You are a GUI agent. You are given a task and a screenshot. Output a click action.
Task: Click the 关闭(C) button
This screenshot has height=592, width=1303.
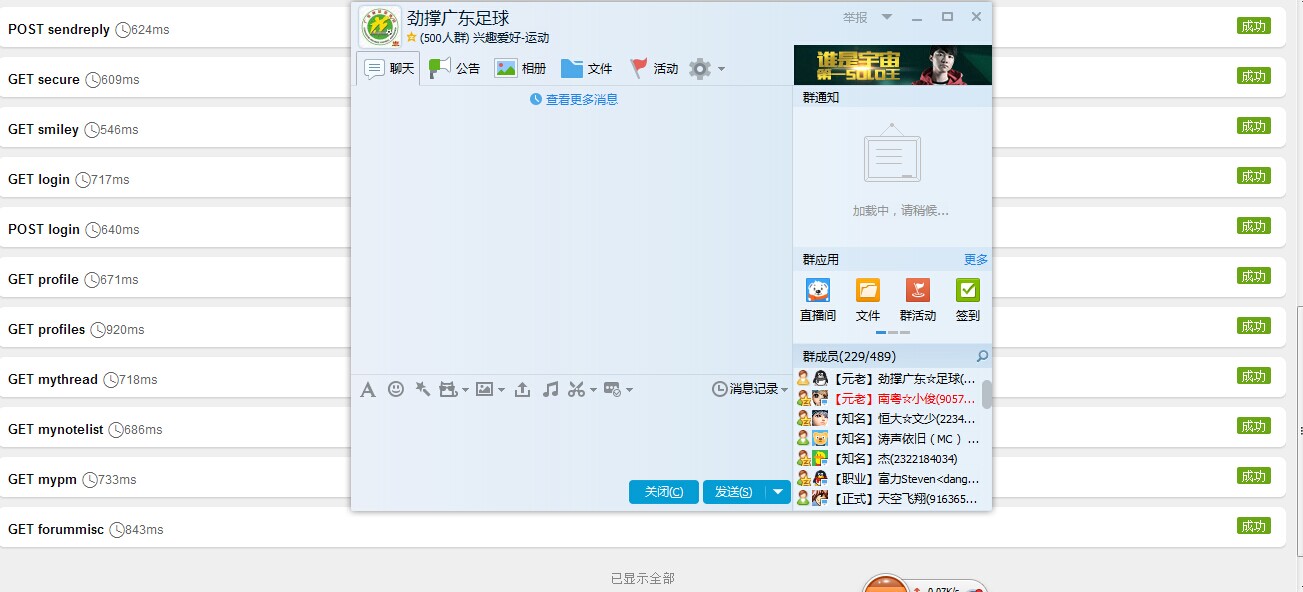click(664, 492)
